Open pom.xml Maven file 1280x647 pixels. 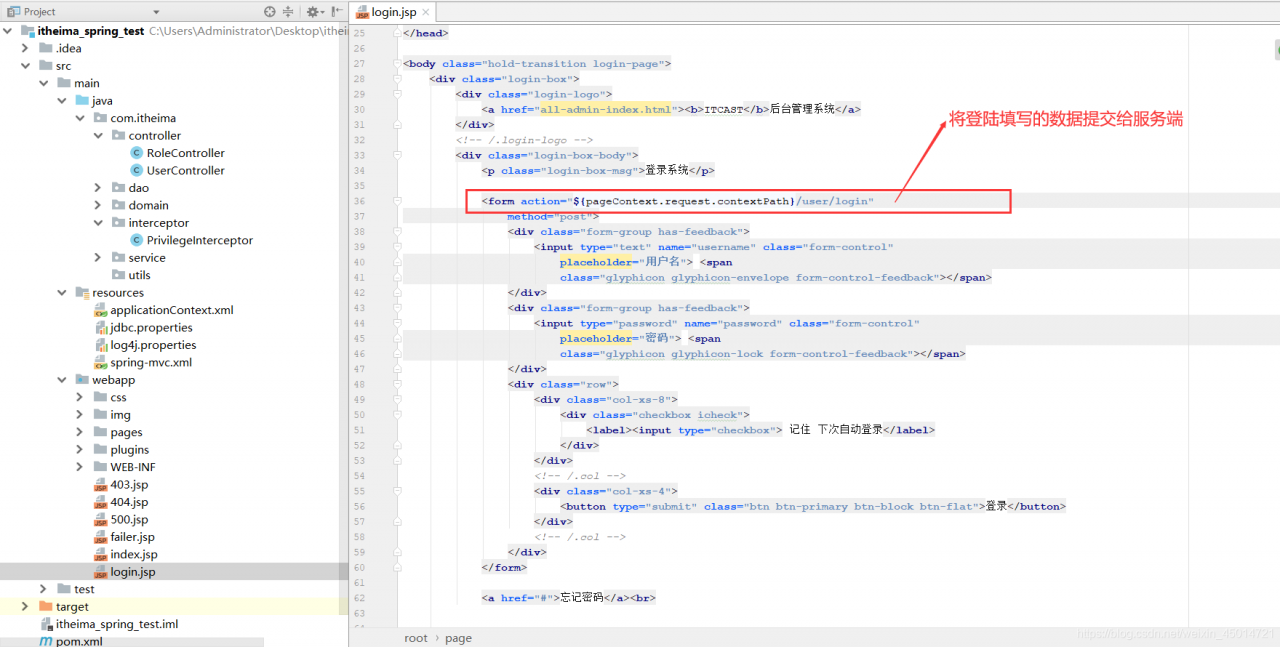tap(70, 641)
